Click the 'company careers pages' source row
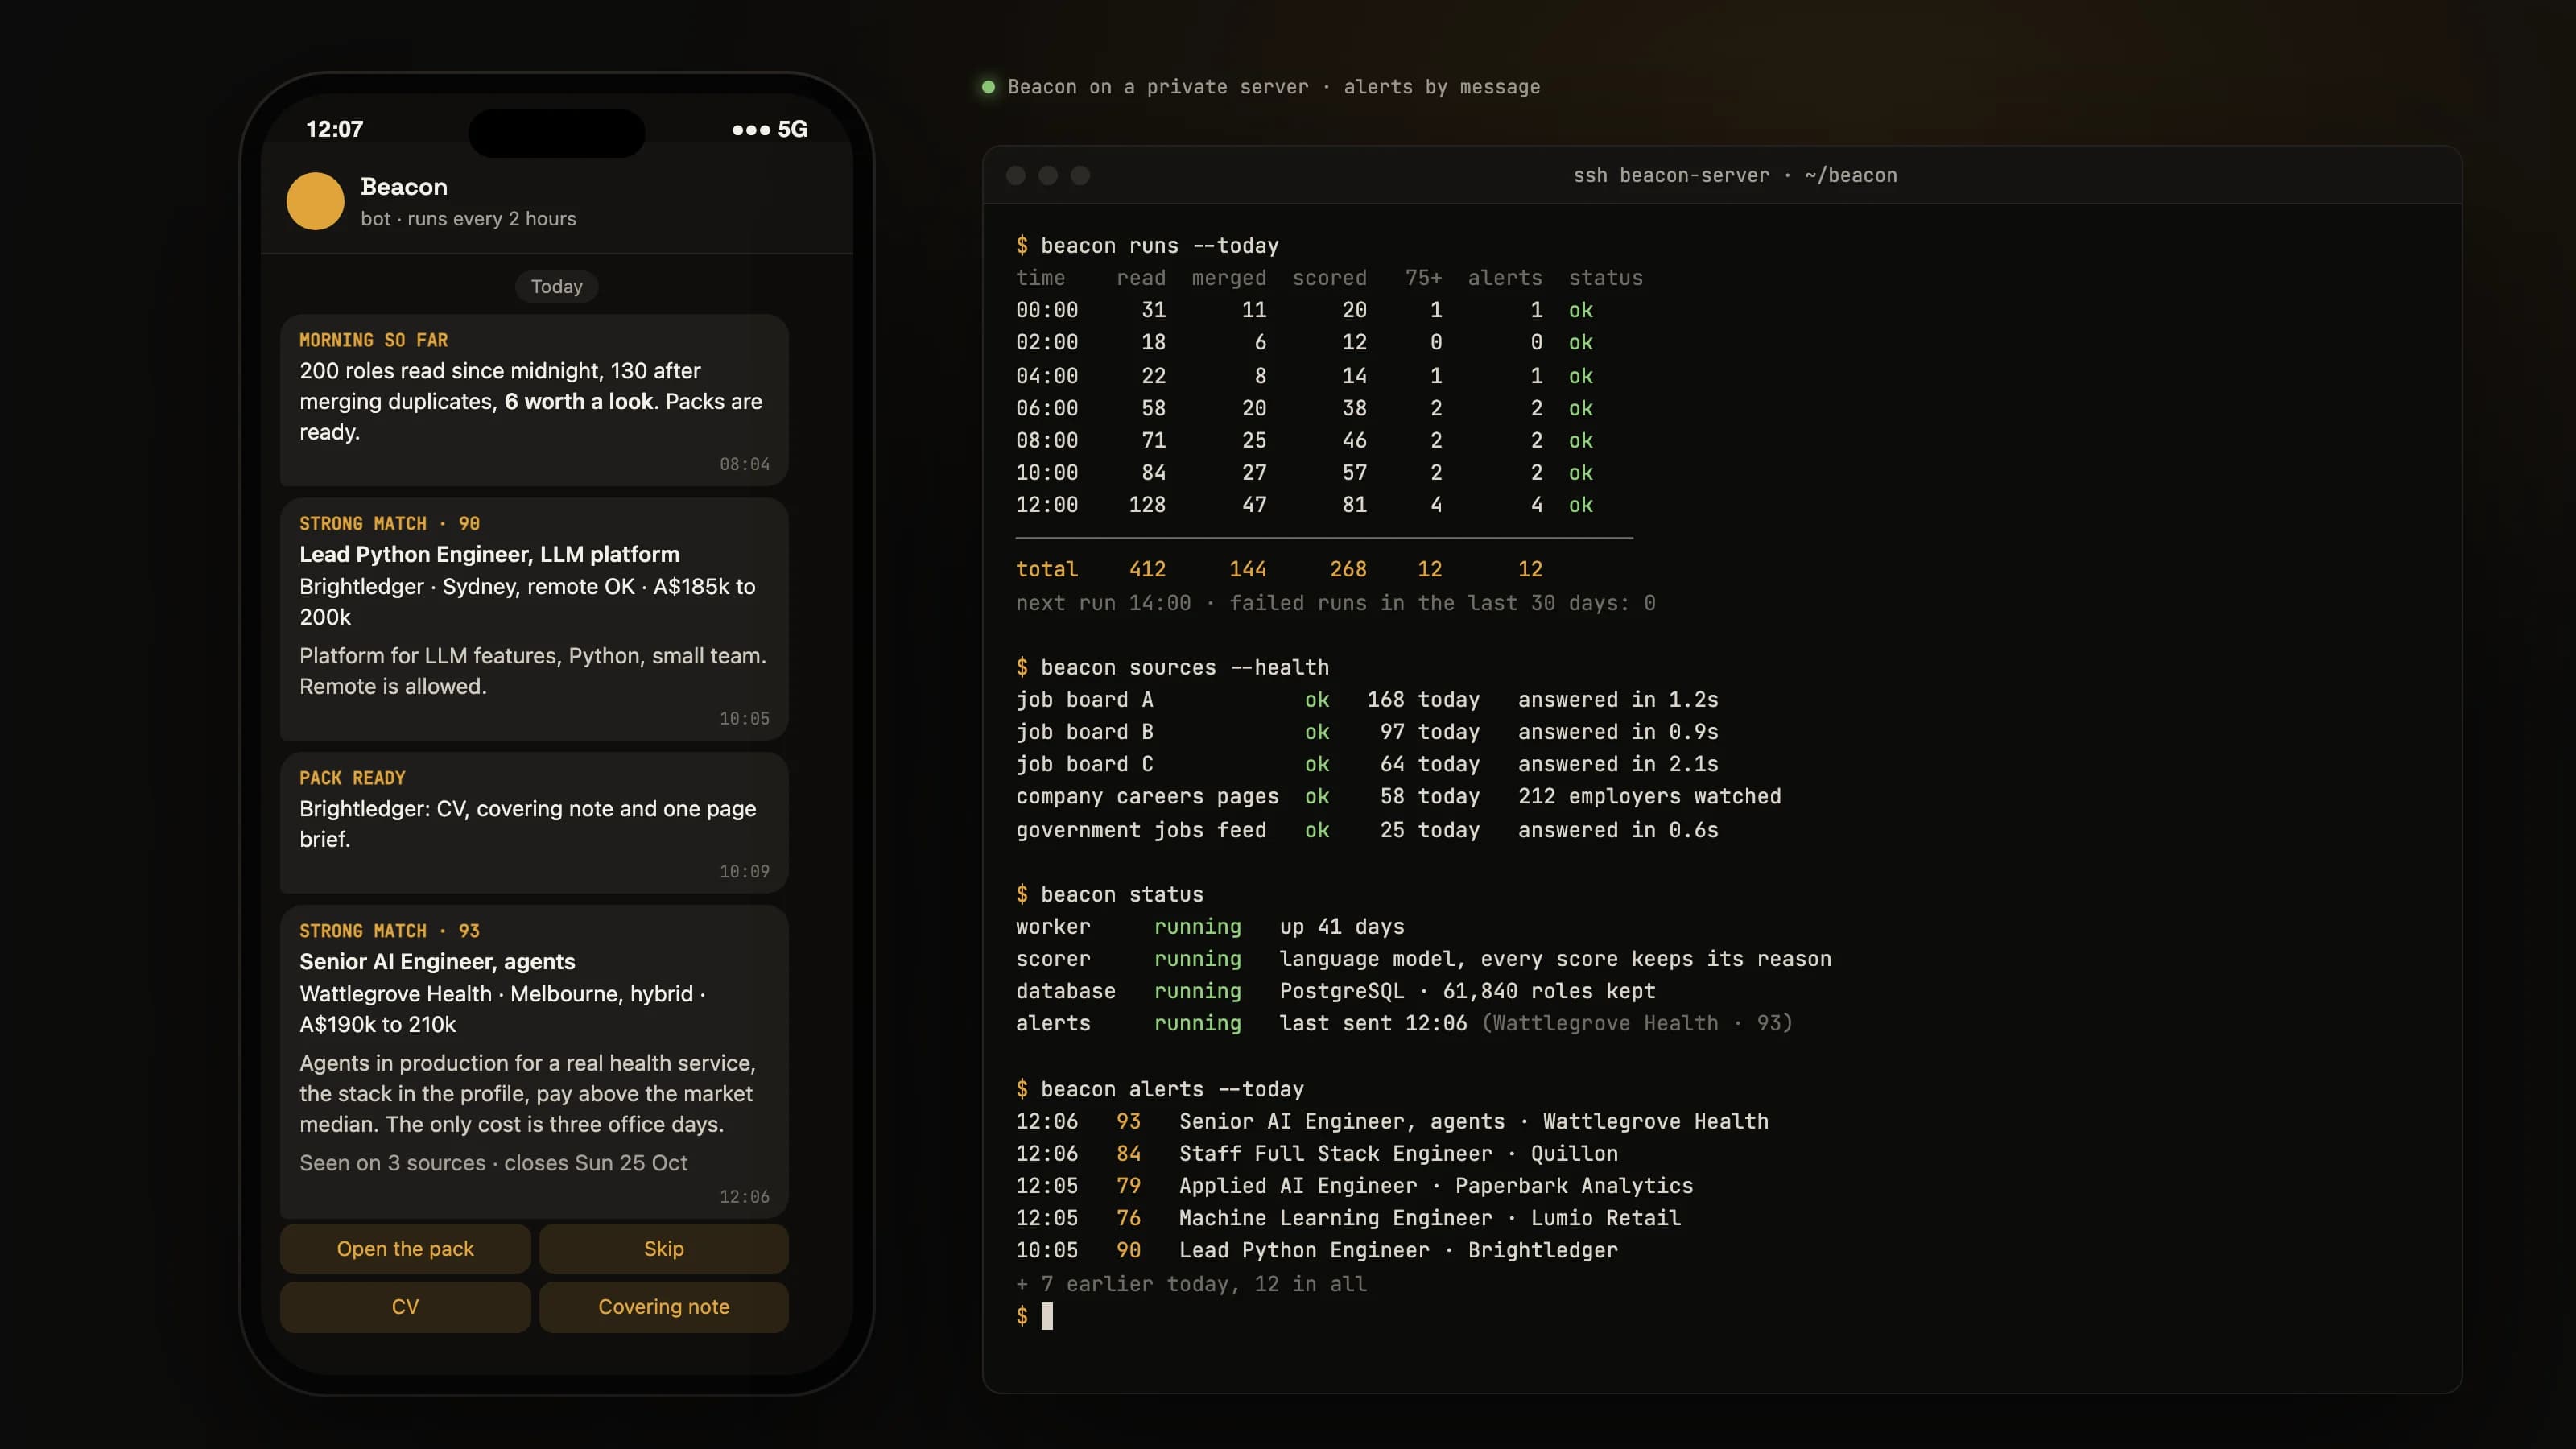The height and width of the screenshot is (1449, 2576). 1398,797
